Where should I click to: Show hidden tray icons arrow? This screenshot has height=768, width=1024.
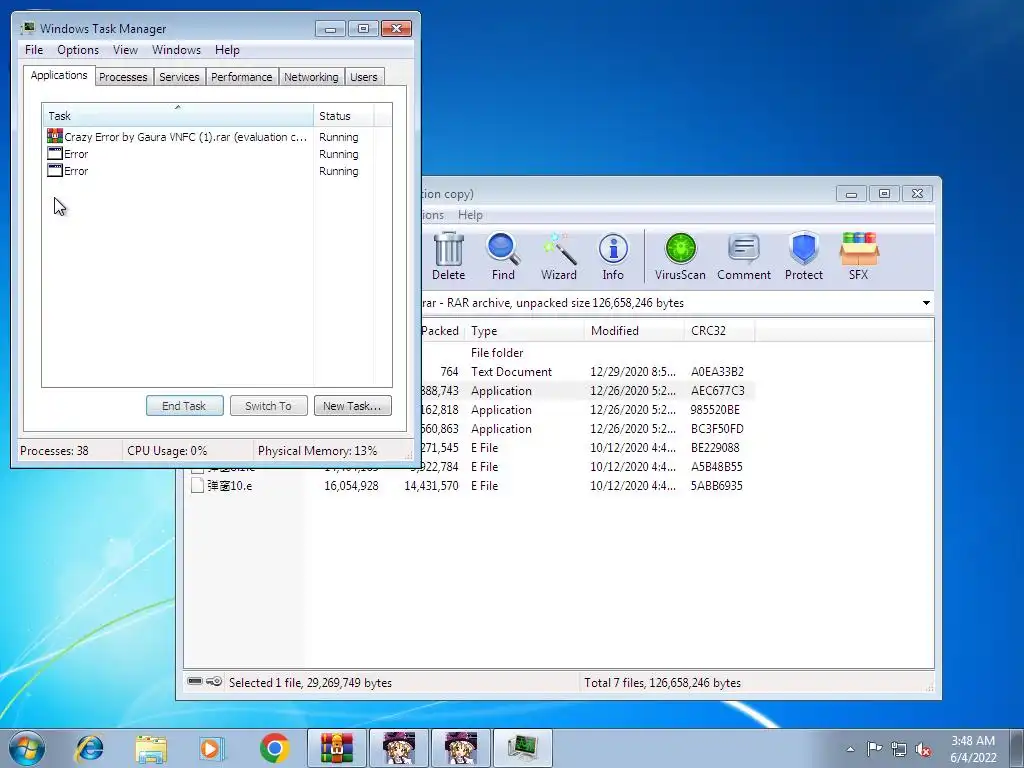coord(850,749)
